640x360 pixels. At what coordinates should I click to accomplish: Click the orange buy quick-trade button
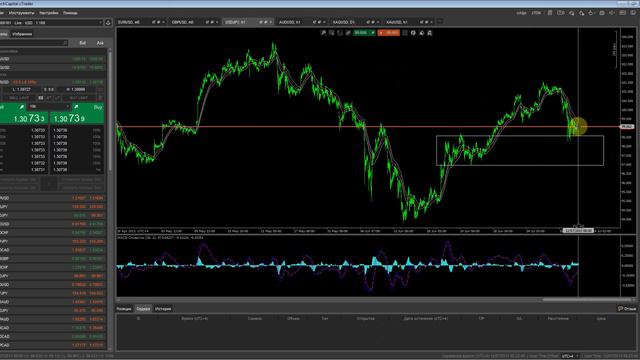tap(389, 33)
